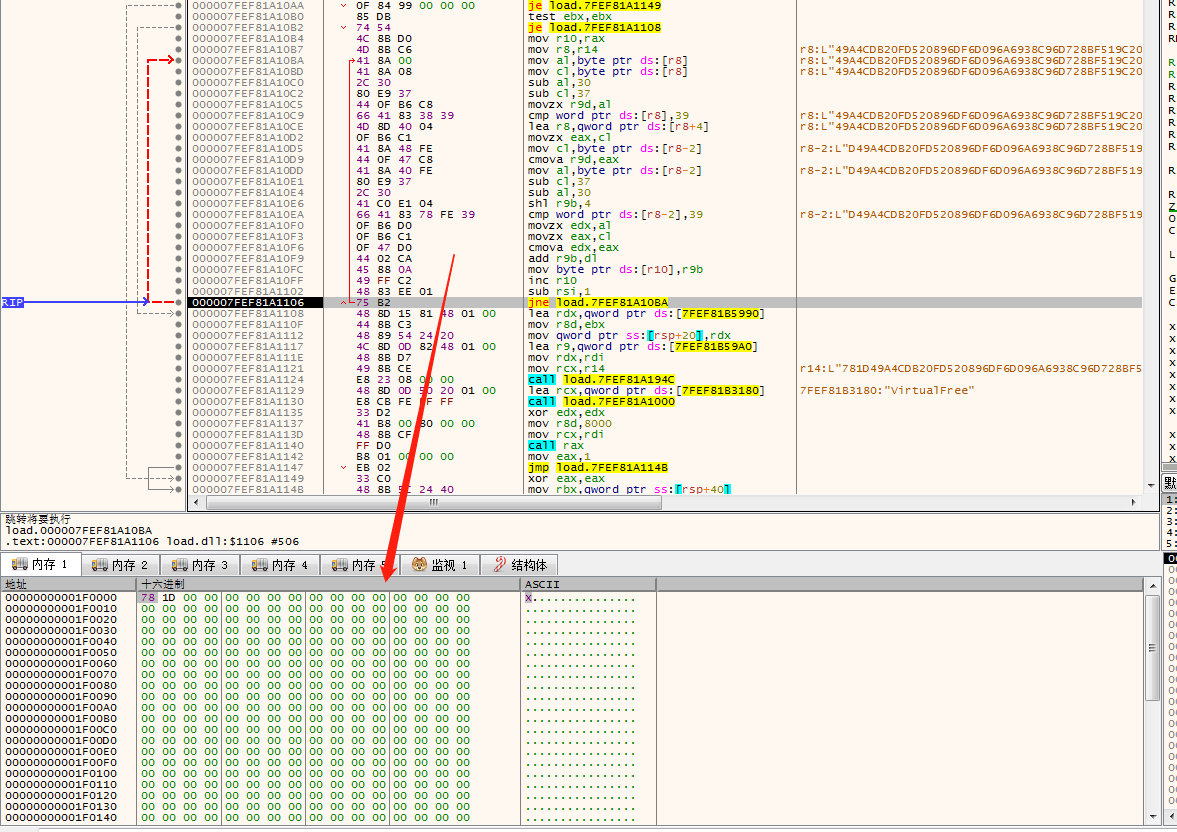Image resolution: width=1177 pixels, height=832 pixels.
Task: Toggle breakpoint dot at 000007FEF81A10BA
Action: click(x=178, y=60)
